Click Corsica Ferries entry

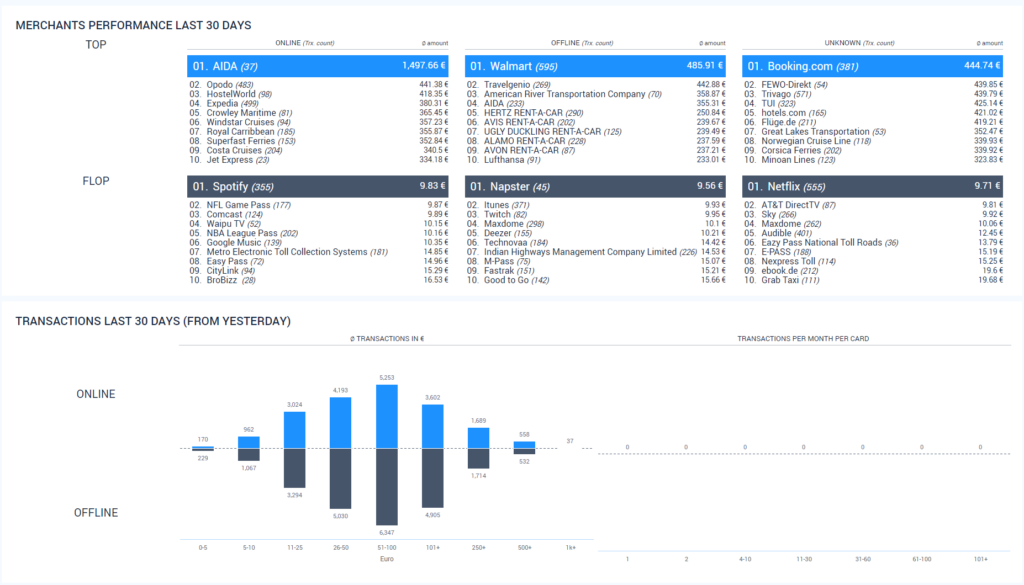click(872, 150)
